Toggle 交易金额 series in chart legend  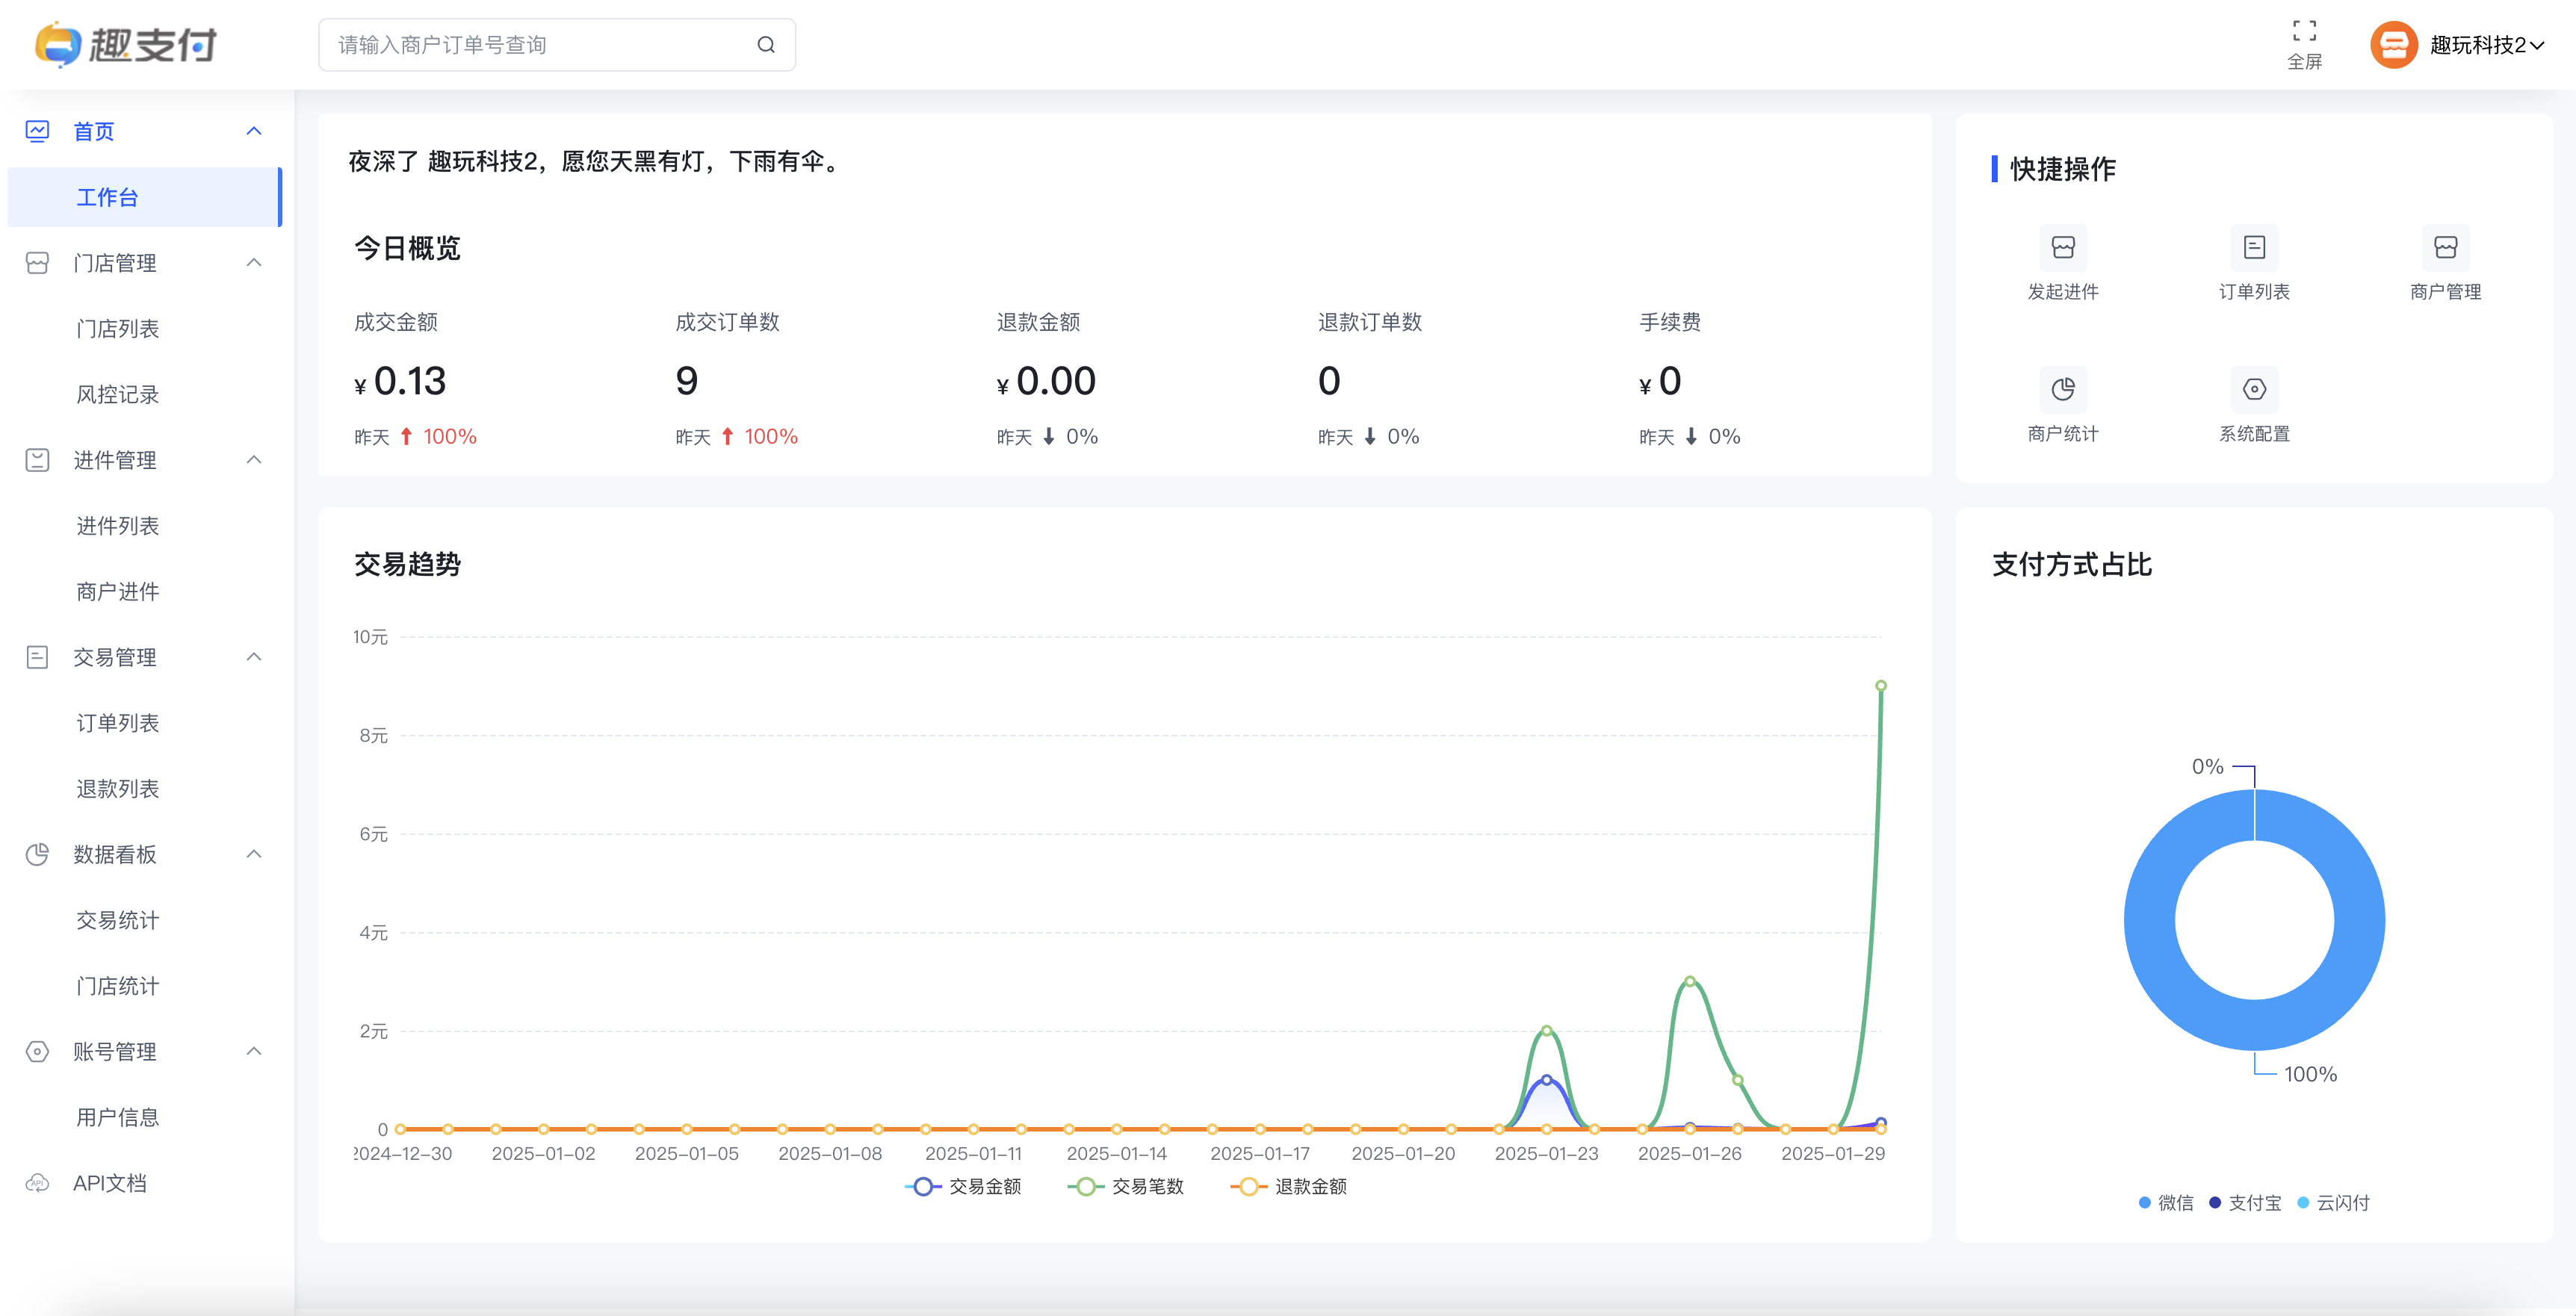963,1186
